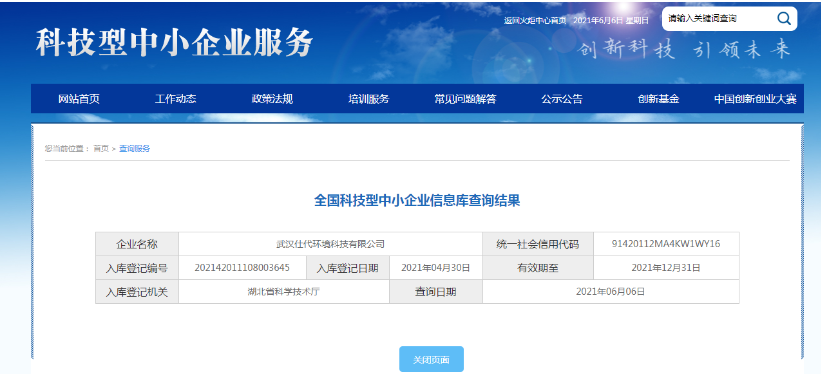Open 常见问题解答 page

point(465,99)
